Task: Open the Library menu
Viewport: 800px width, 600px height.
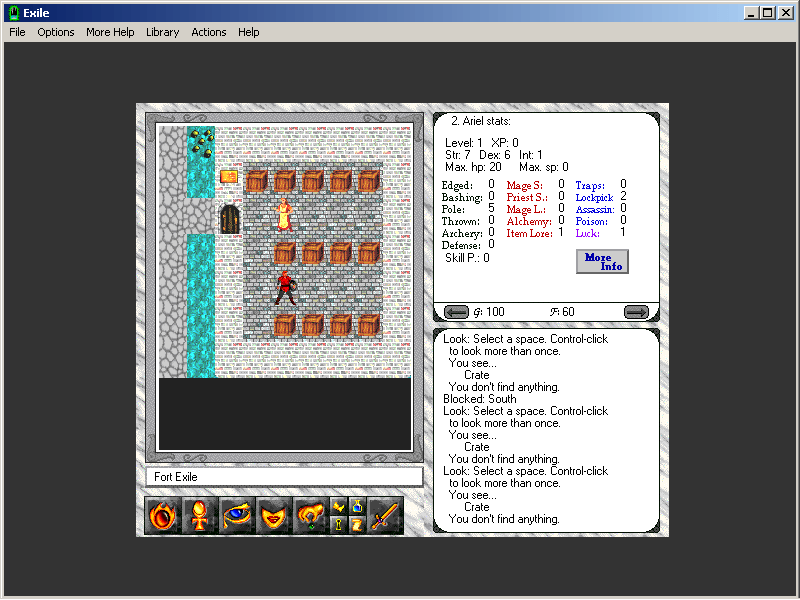Action: click(x=163, y=32)
